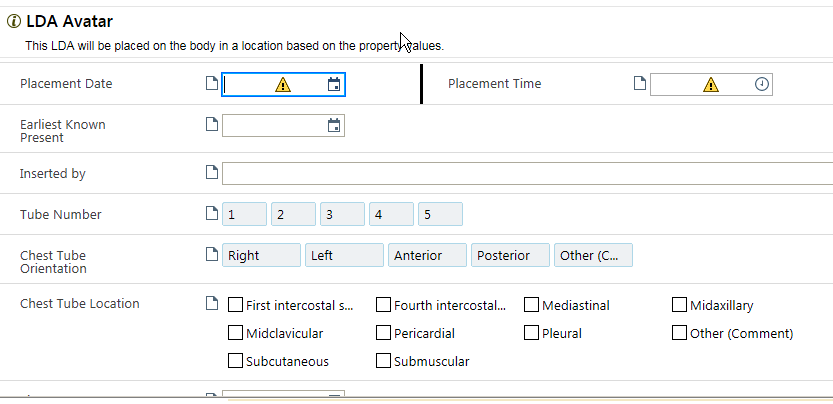833x404 pixels.
Task: Select Tube Number 3
Action: pyautogui.click(x=342, y=214)
